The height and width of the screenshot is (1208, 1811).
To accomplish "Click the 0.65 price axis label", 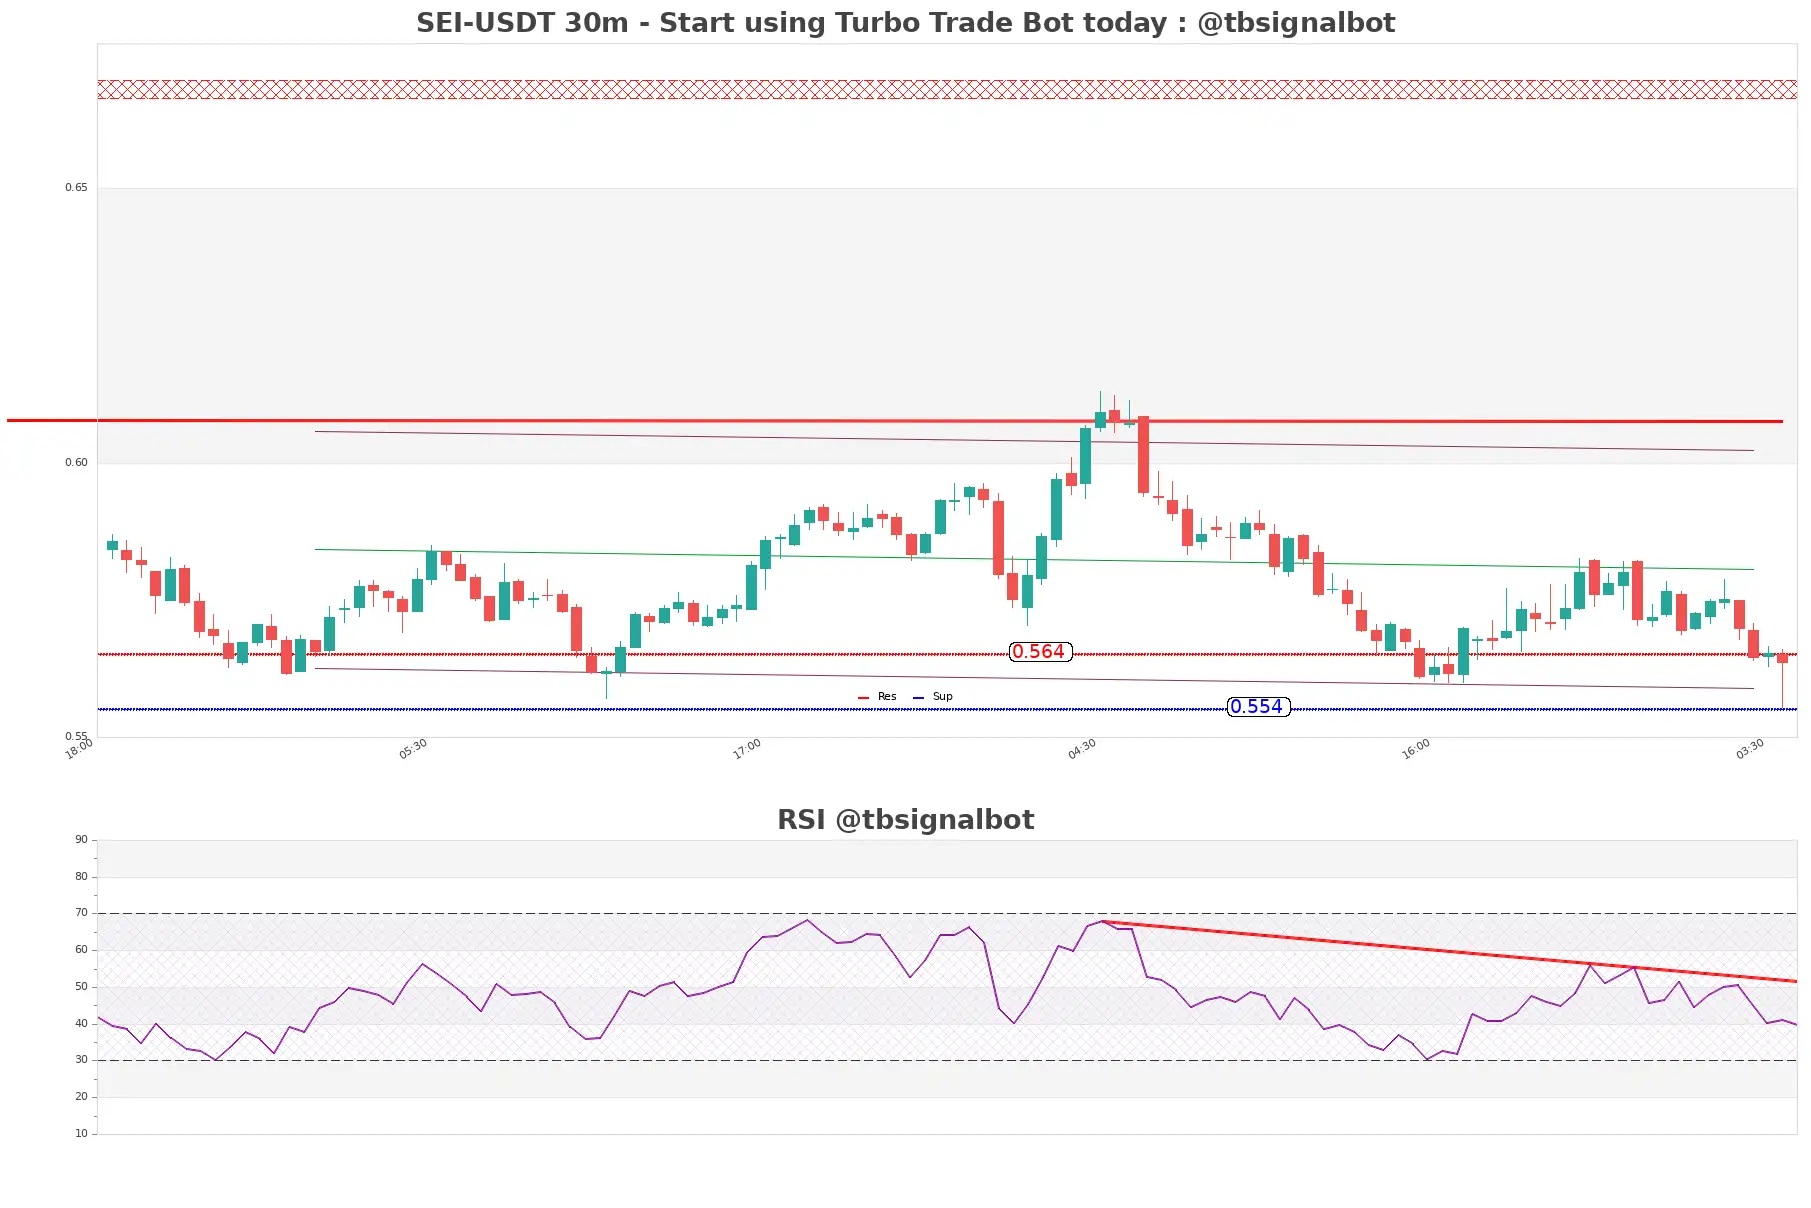I will point(76,188).
